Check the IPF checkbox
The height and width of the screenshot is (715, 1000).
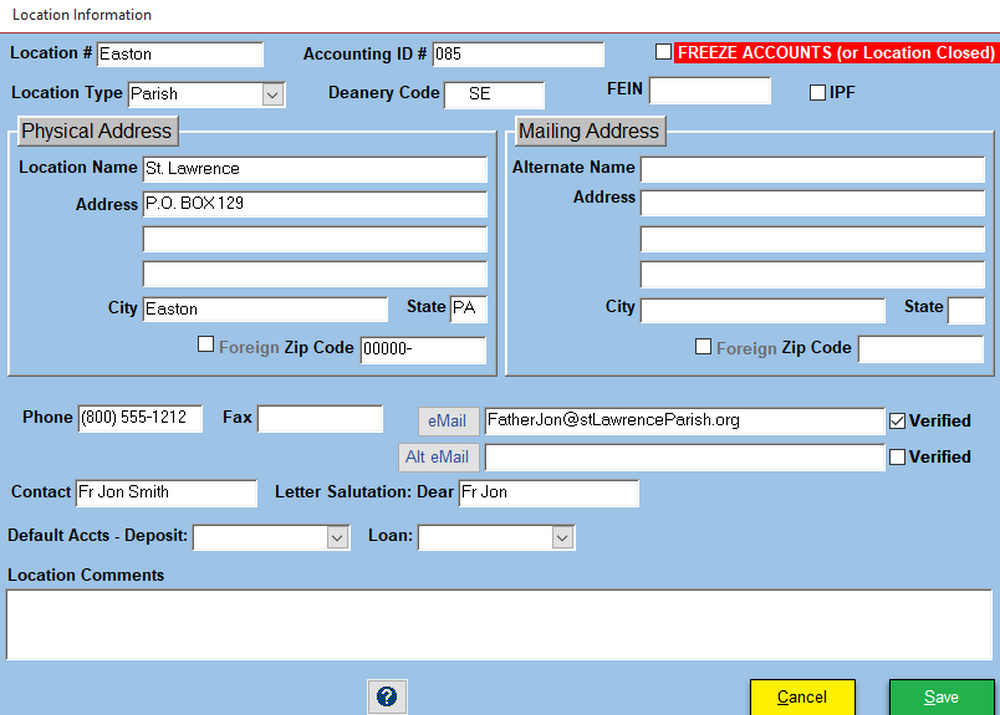[817, 92]
